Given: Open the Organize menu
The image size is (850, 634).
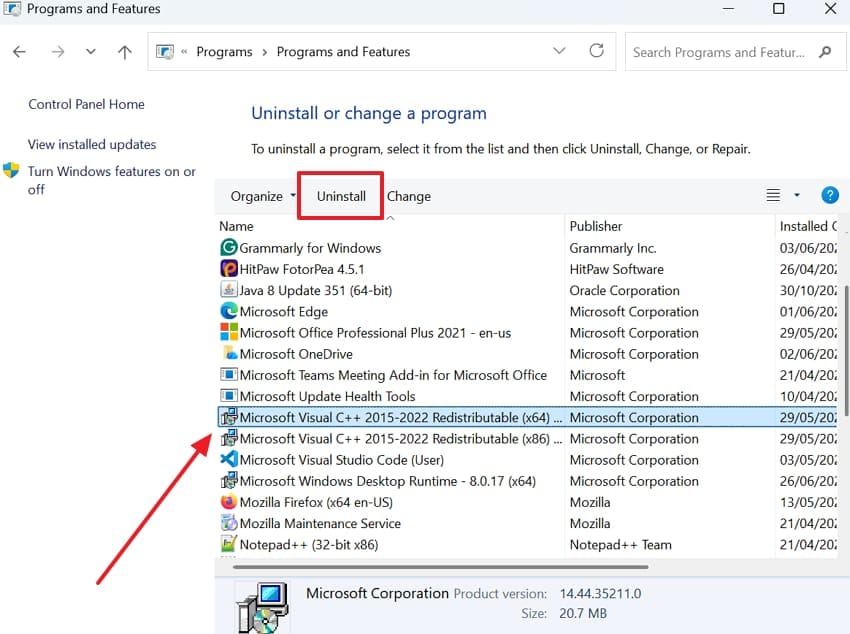Looking at the screenshot, I should pos(263,196).
